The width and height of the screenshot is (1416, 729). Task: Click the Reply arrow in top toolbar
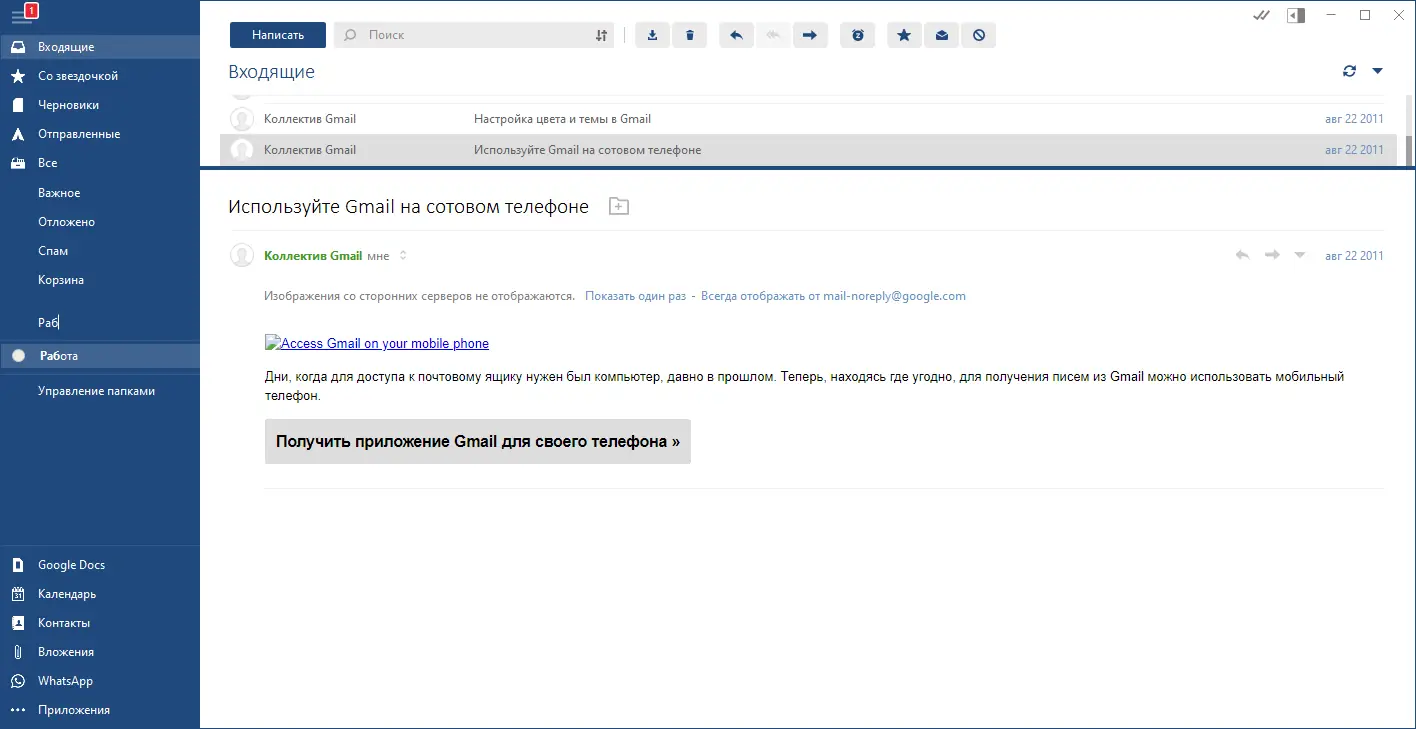pyautogui.click(x=736, y=35)
